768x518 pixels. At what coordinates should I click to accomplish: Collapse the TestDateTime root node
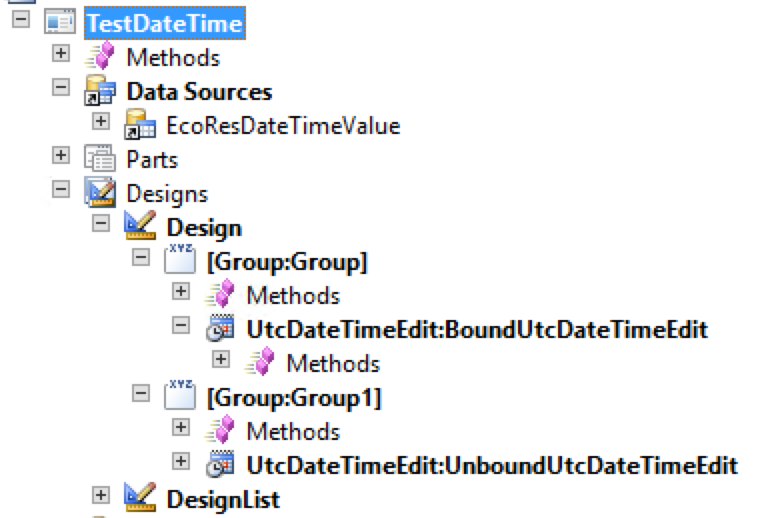click(x=21, y=20)
